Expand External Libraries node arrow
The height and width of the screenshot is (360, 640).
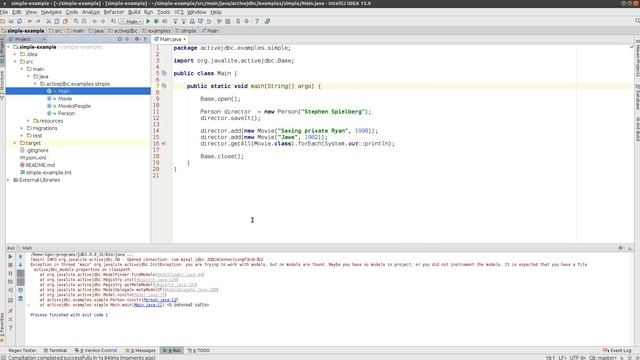[x=9, y=180]
